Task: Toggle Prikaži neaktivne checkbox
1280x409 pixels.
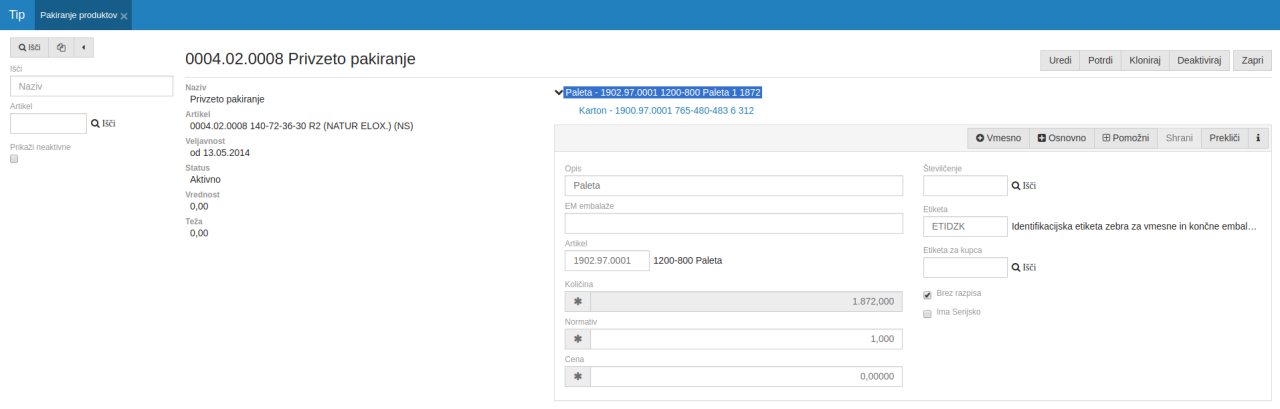Action: point(15,159)
